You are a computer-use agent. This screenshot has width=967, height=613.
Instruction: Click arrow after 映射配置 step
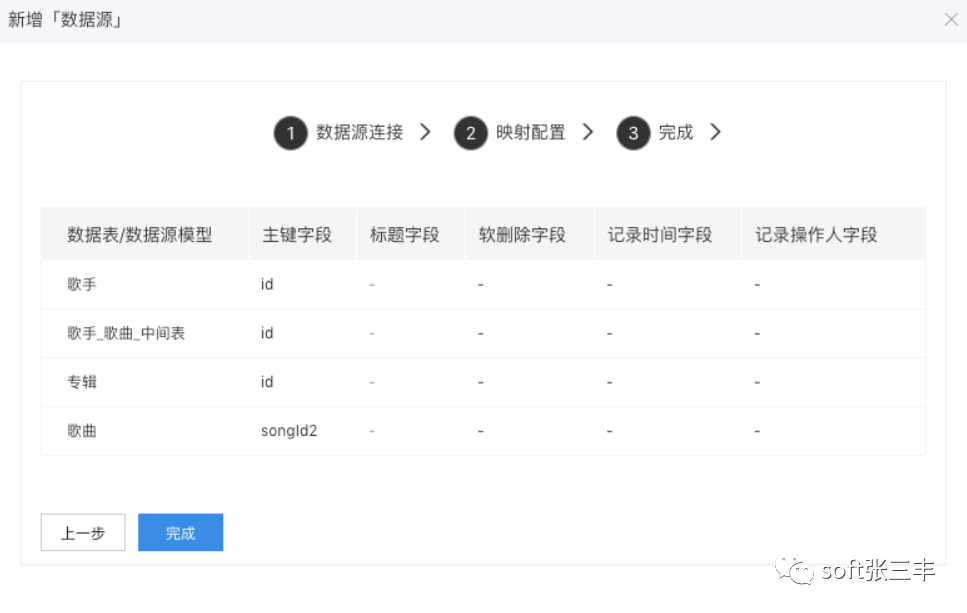pos(587,132)
